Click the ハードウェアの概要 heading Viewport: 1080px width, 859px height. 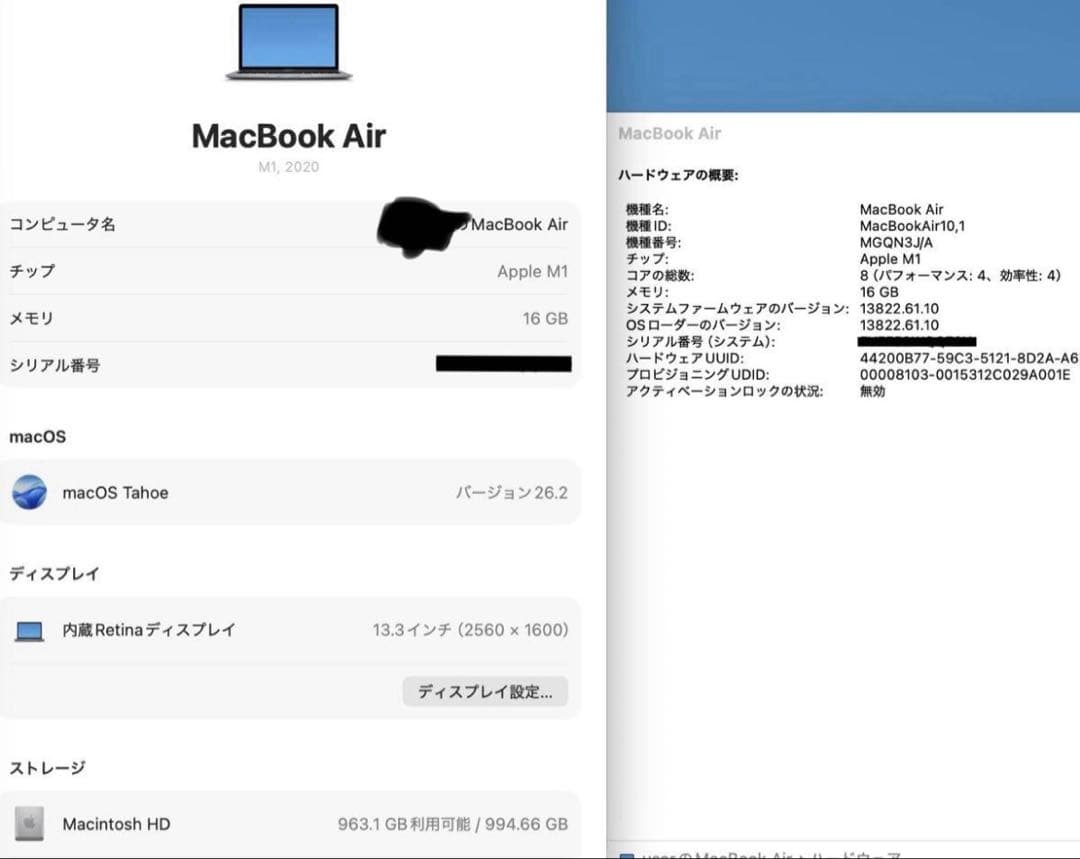tap(678, 176)
